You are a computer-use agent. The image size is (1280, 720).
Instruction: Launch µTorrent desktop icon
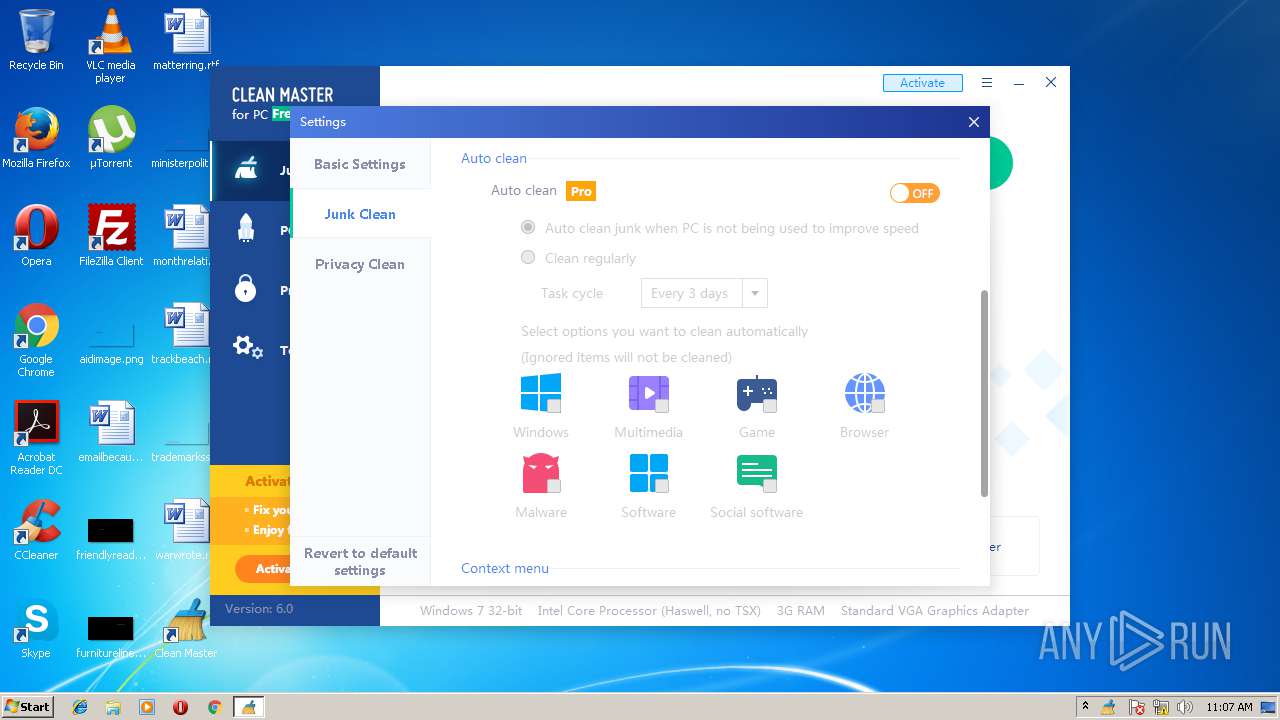(x=110, y=138)
